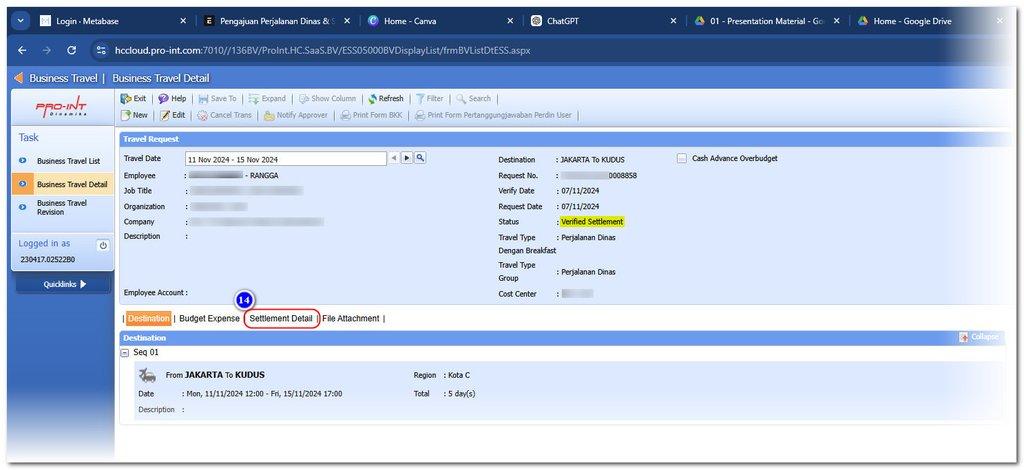Open Business Travel List task
Viewport: 1024px width, 470px height.
(69, 161)
